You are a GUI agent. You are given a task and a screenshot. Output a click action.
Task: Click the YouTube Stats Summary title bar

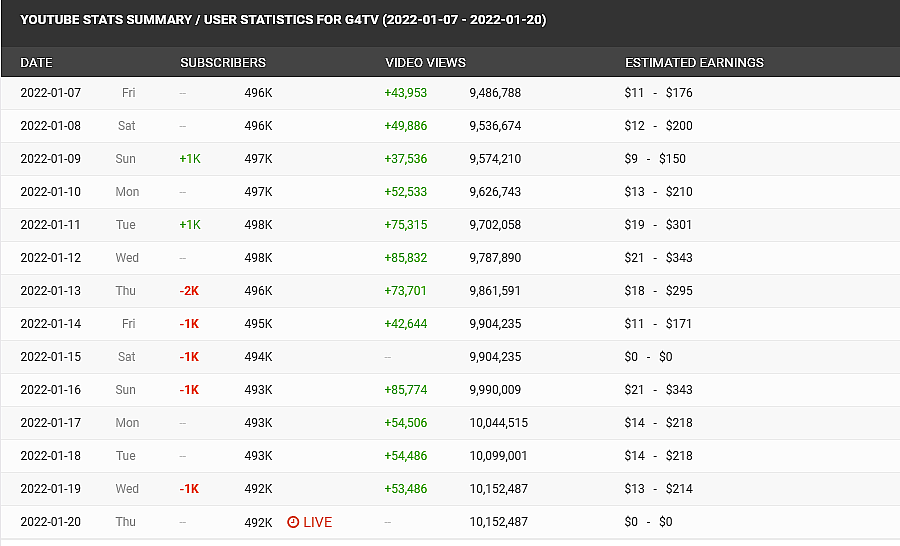283,20
